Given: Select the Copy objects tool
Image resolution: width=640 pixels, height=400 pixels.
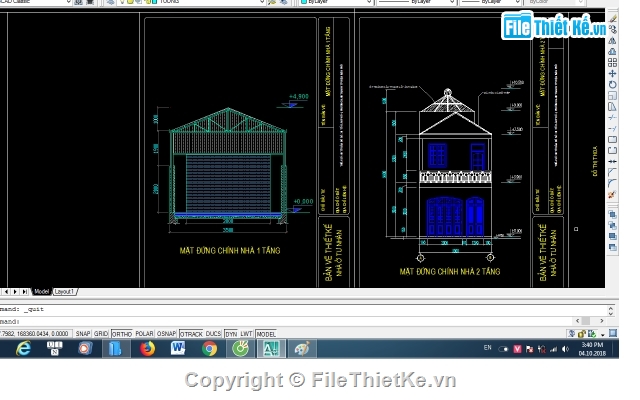Looking at the screenshot, I should point(613,29).
